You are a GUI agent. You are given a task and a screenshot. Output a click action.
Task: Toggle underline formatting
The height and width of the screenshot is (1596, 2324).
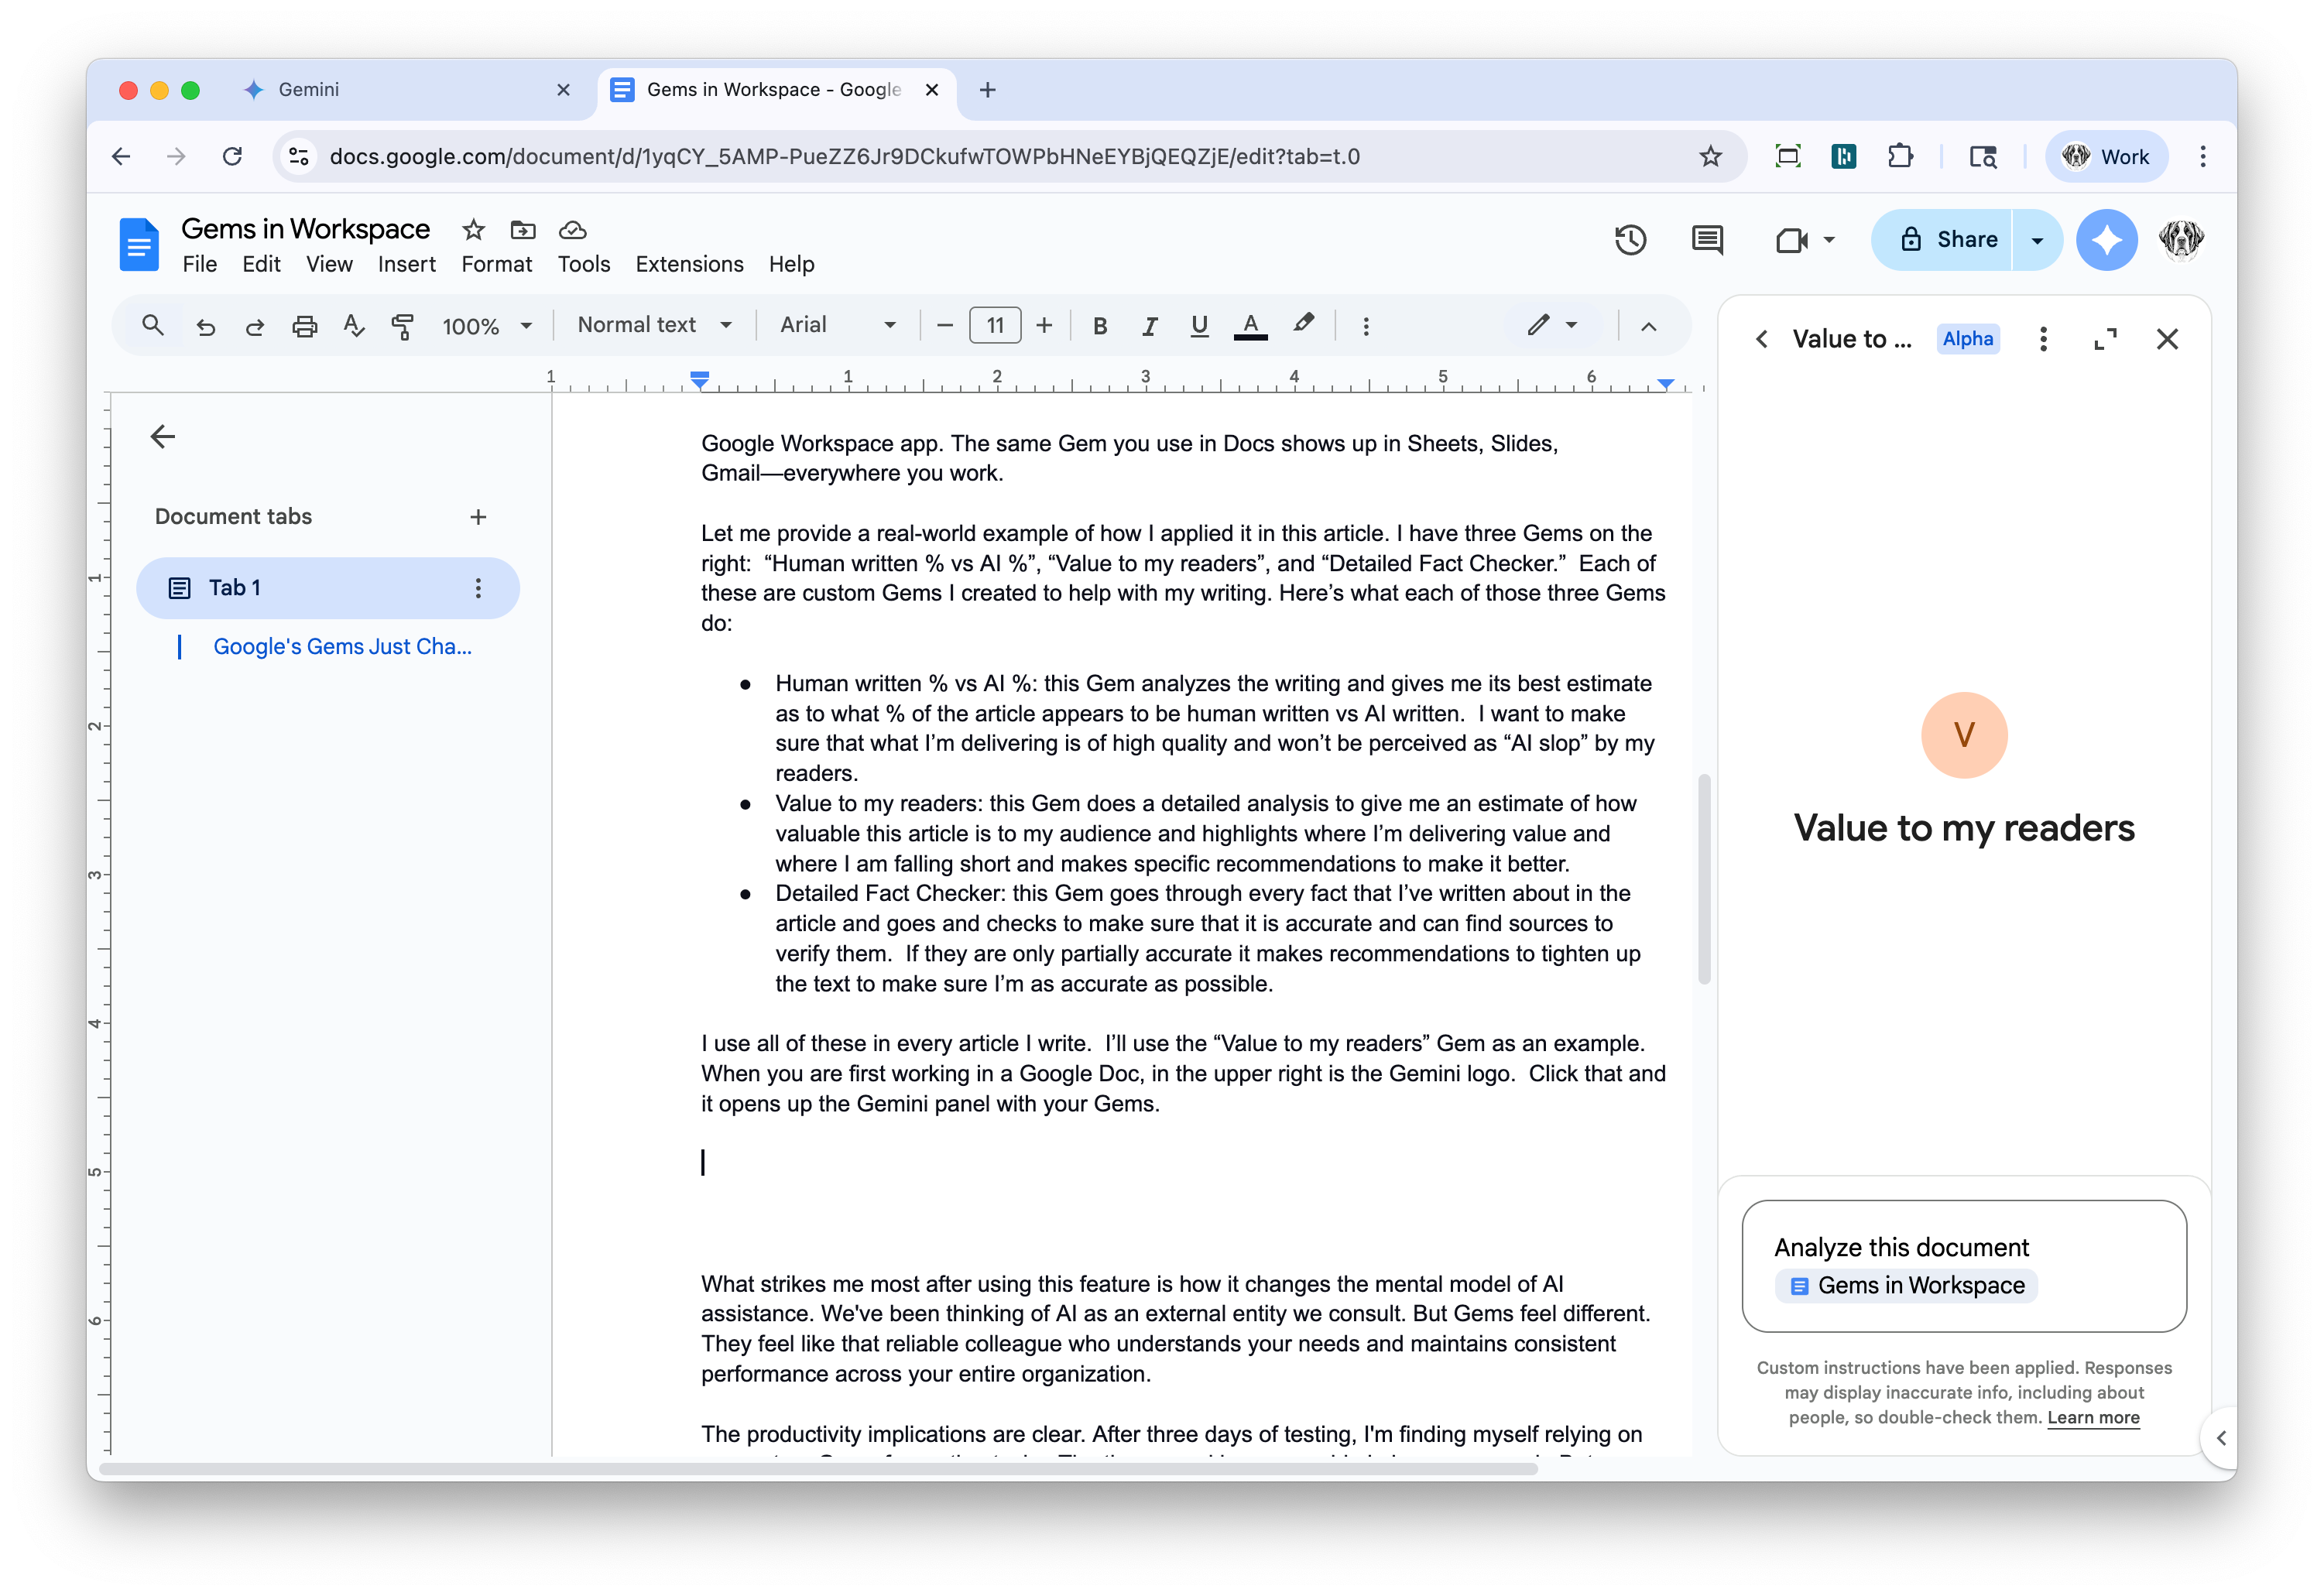1199,326
